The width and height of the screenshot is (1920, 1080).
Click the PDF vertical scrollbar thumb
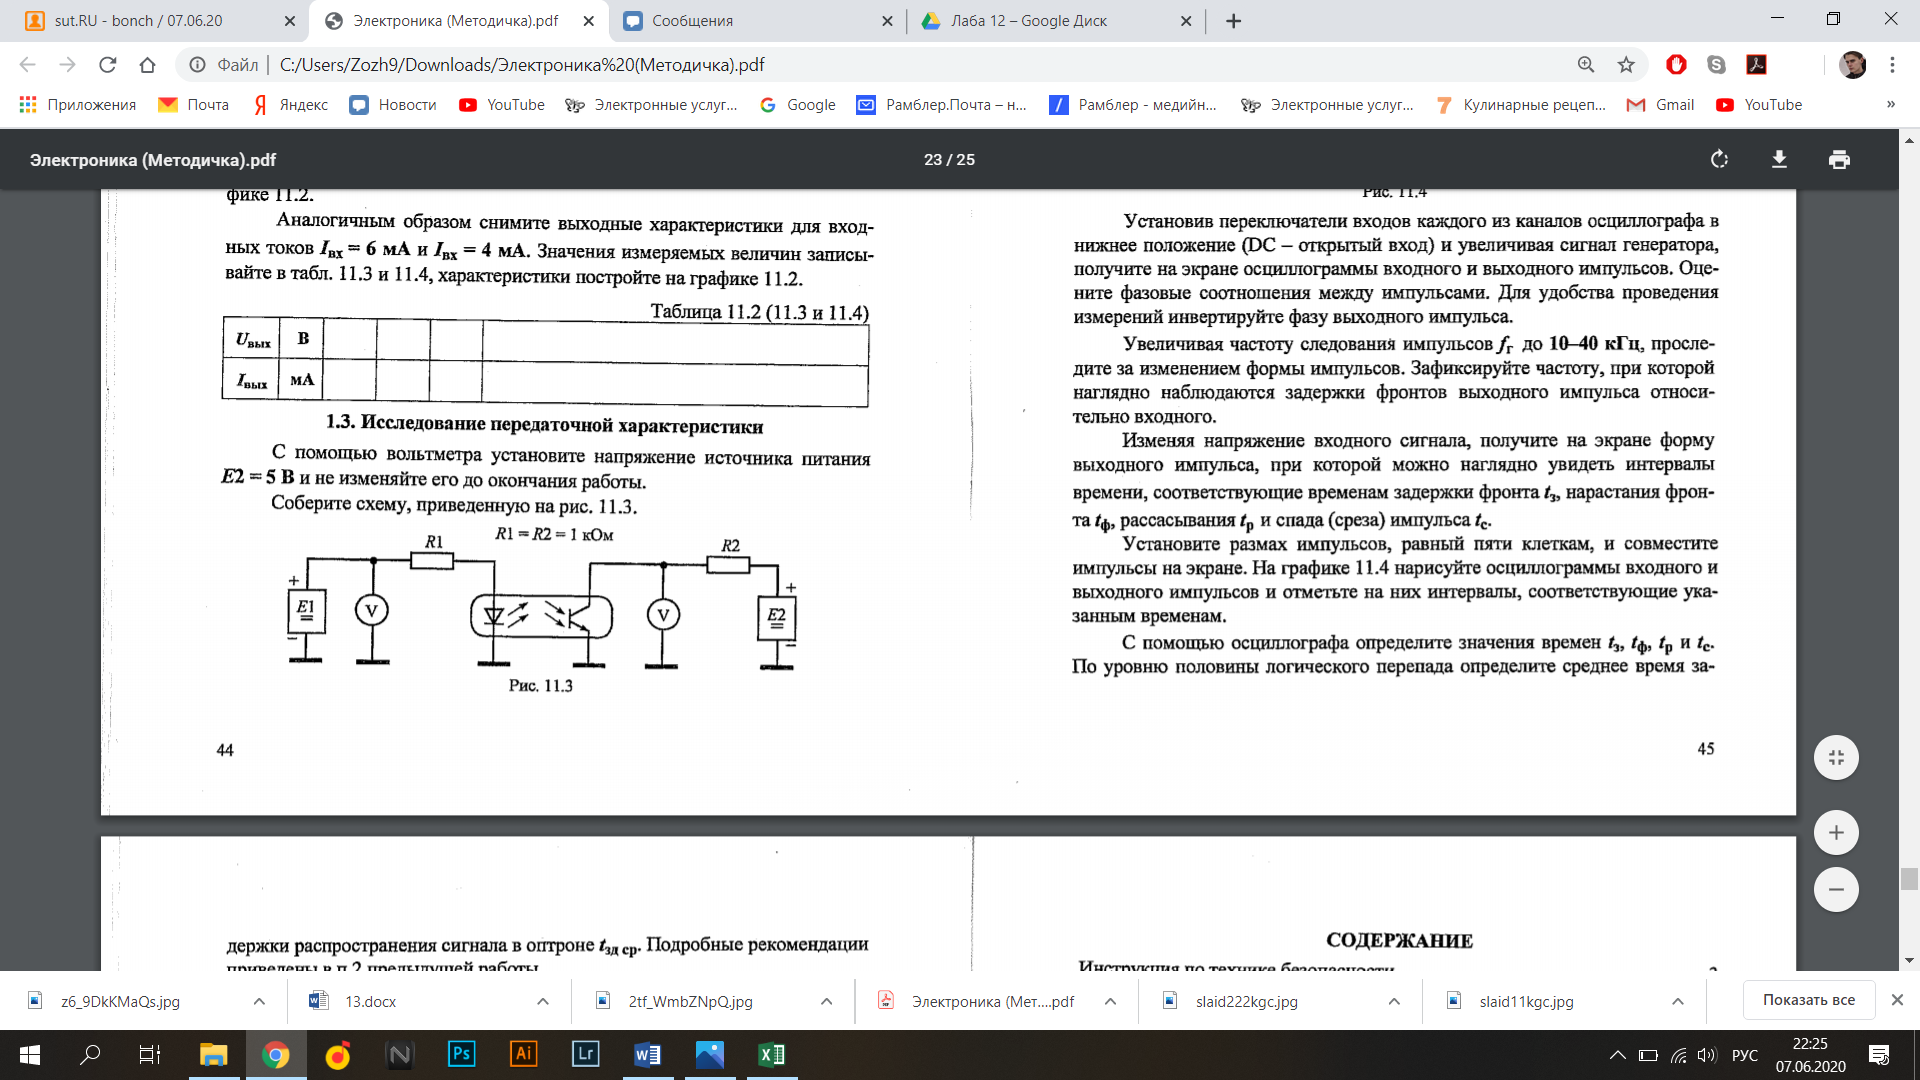click(x=1909, y=879)
